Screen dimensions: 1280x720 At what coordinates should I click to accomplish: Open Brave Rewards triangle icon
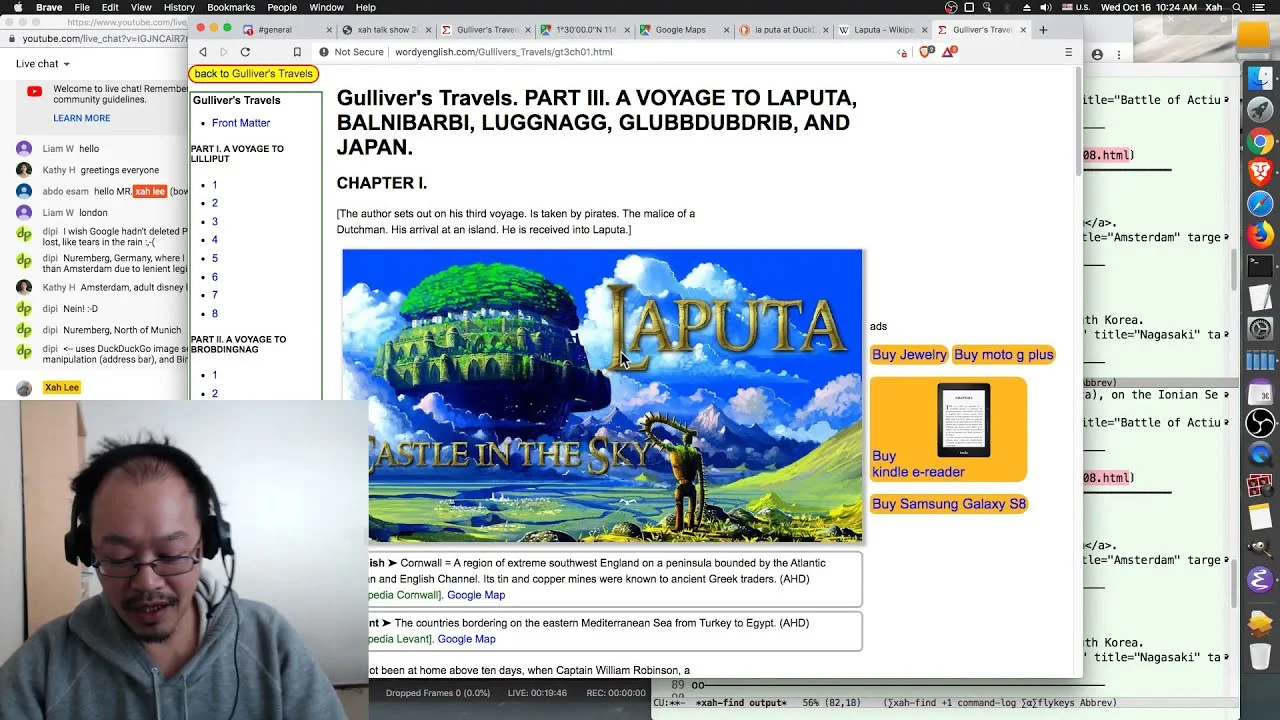pos(948,52)
